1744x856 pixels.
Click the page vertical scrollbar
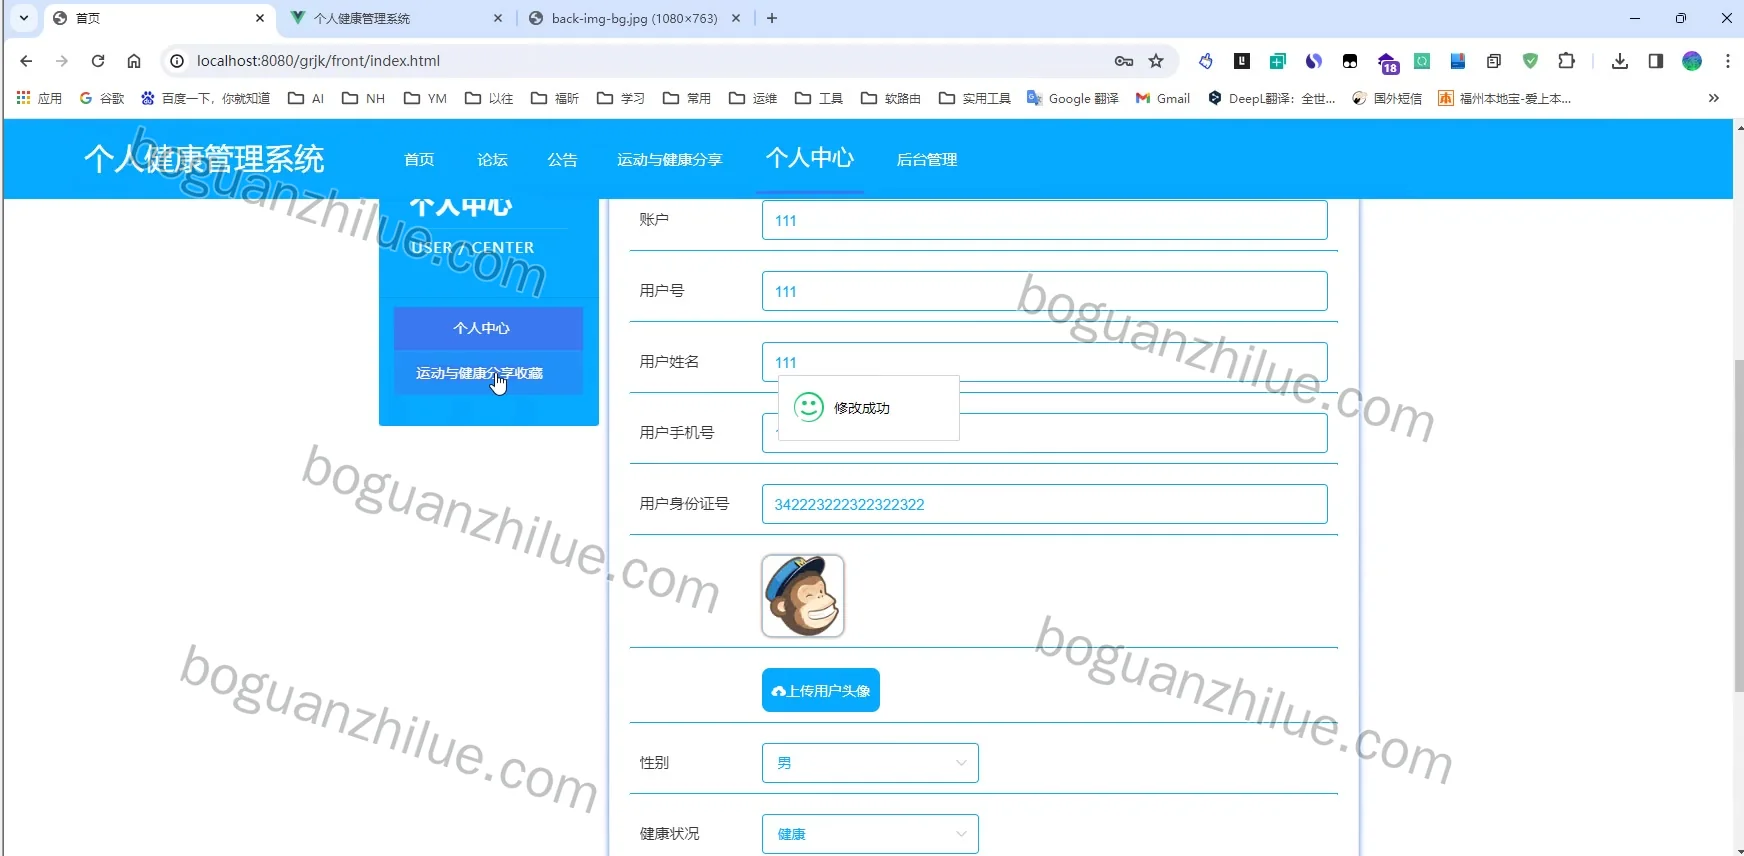pos(1738,525)
